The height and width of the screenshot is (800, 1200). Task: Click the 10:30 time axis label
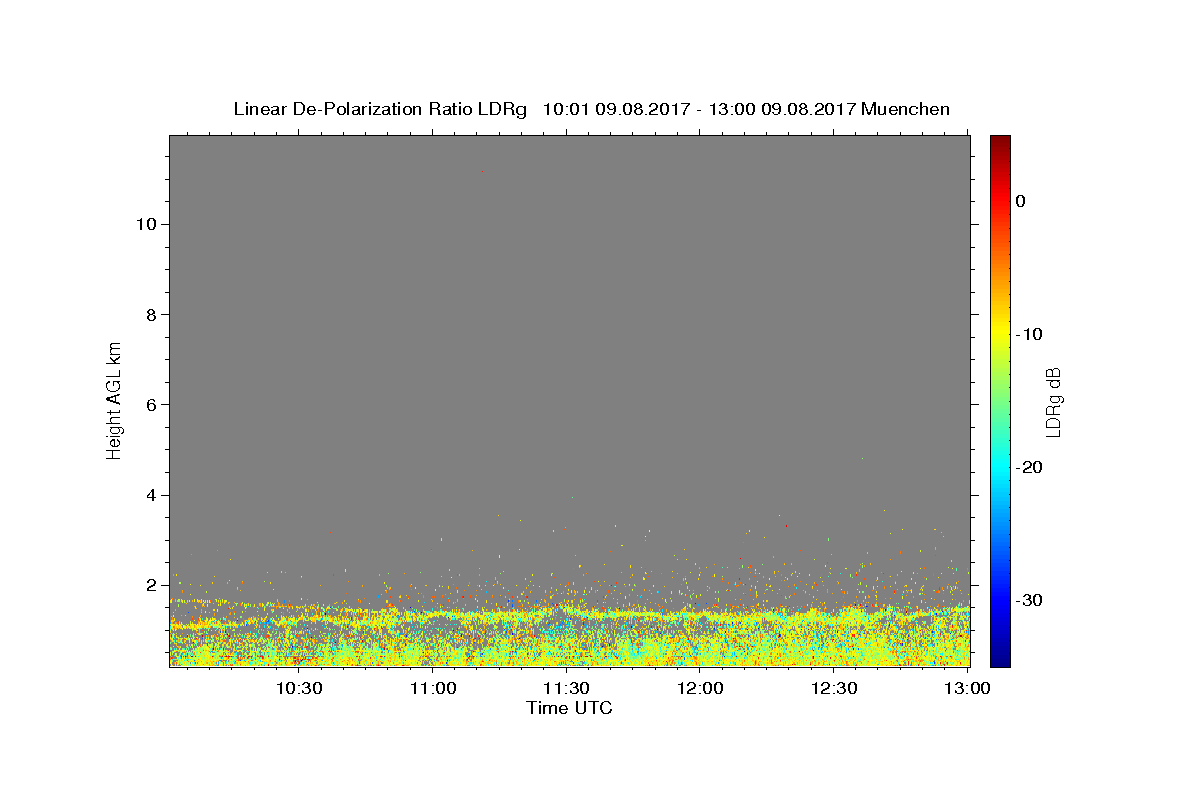coord(299,689)
